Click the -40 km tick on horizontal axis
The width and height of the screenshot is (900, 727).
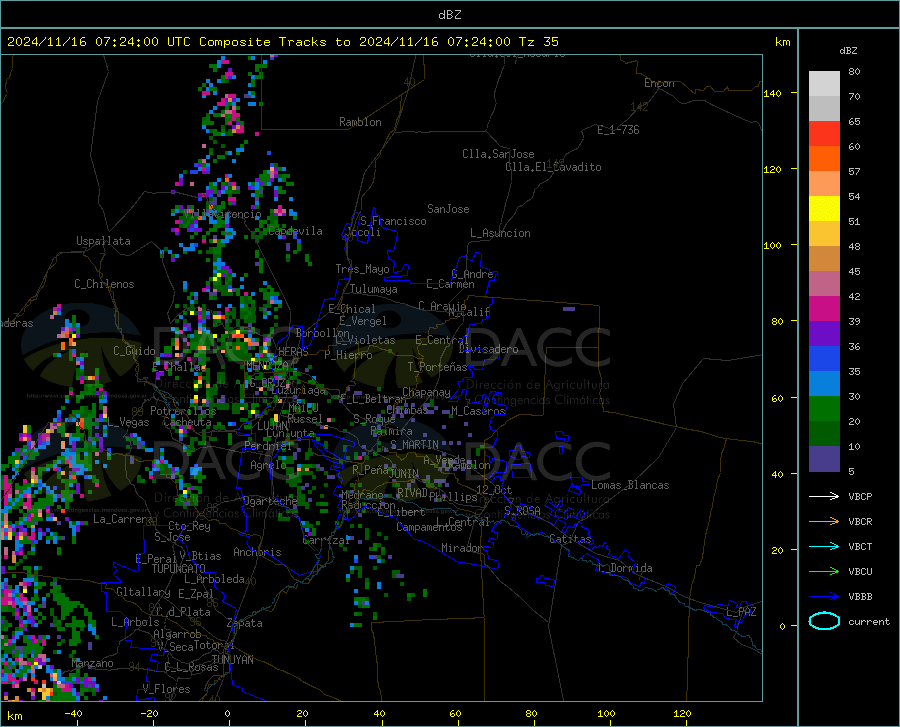pos(73,713)
